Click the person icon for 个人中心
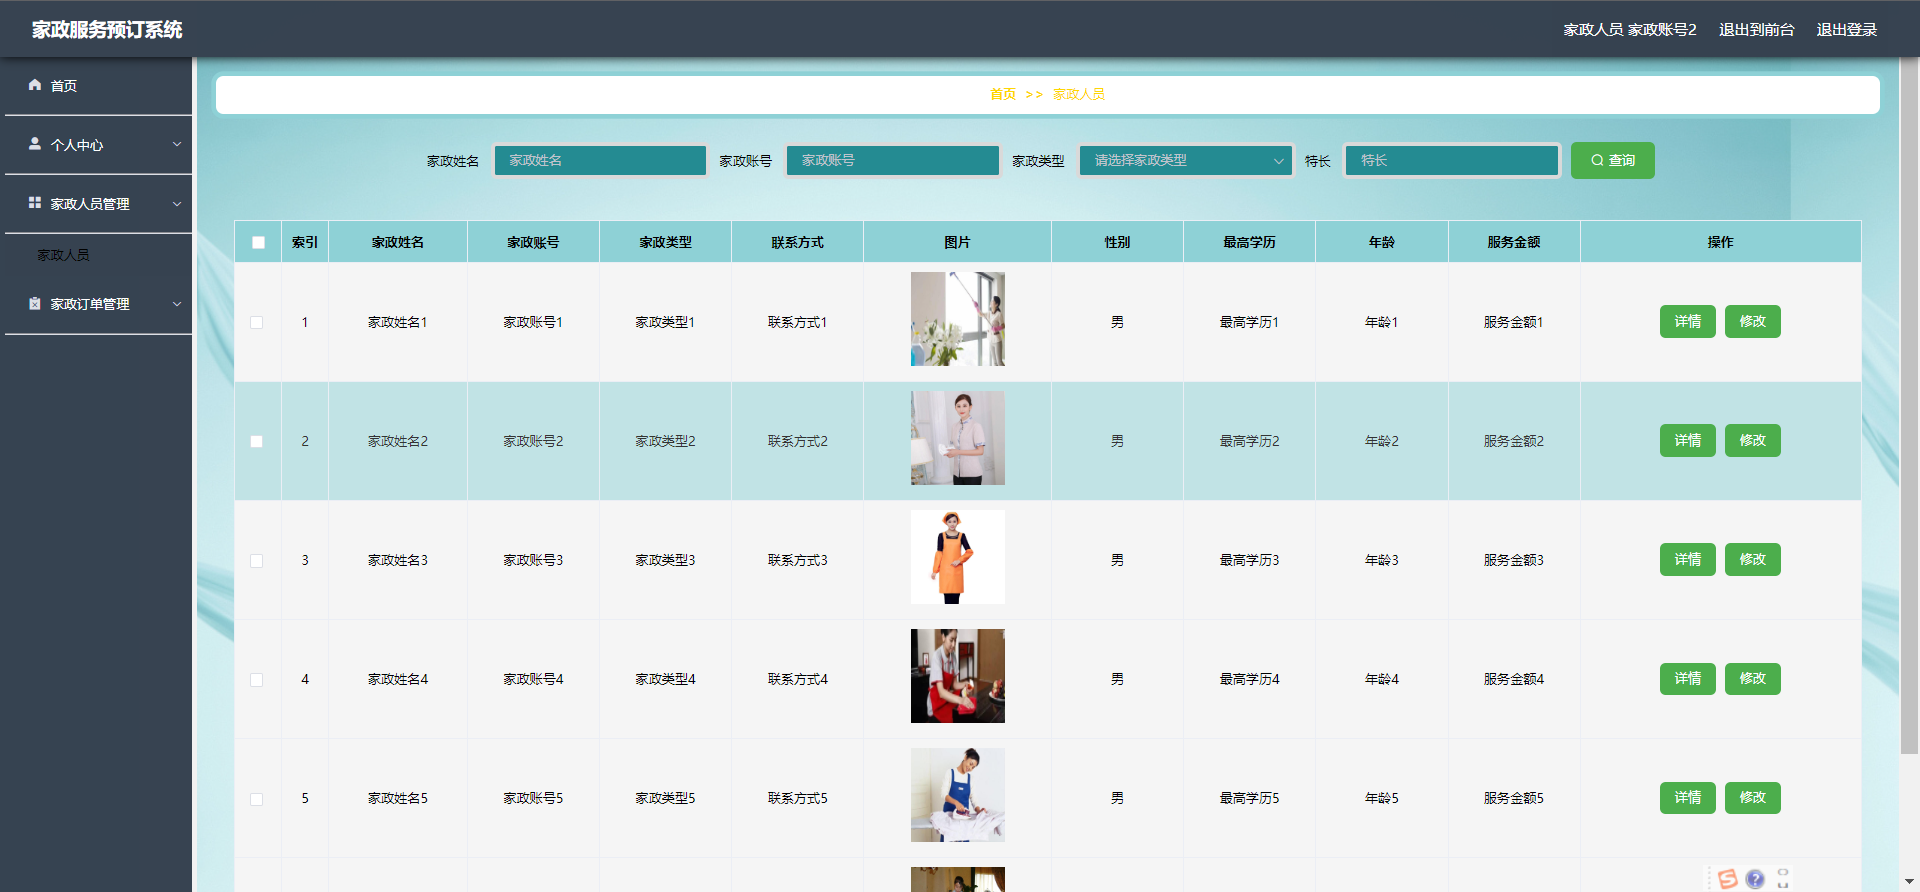The image size is (1920, 892). (35, 144)
